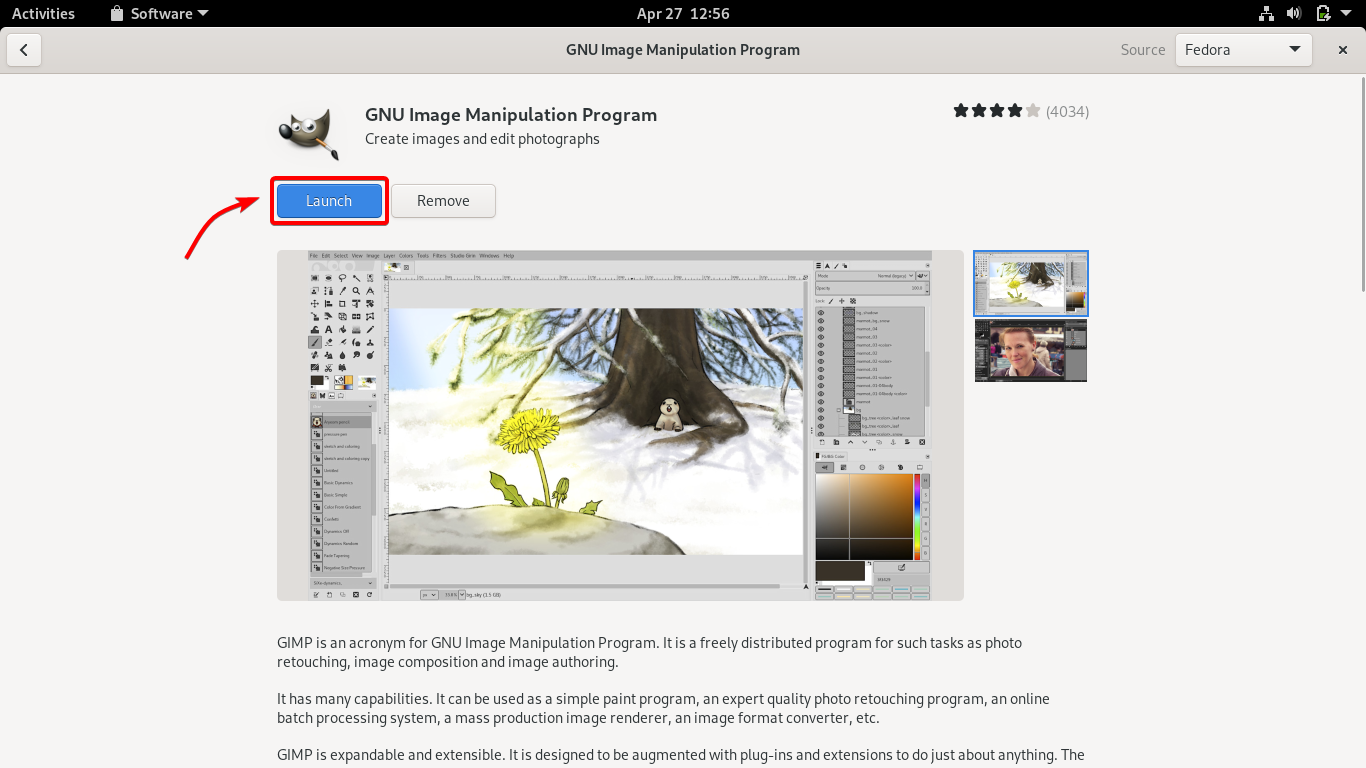Image resolution: width=1366 pixels, height=768 pixels.
Task: Open the Fedora source dropdown
Action: 1243,49
